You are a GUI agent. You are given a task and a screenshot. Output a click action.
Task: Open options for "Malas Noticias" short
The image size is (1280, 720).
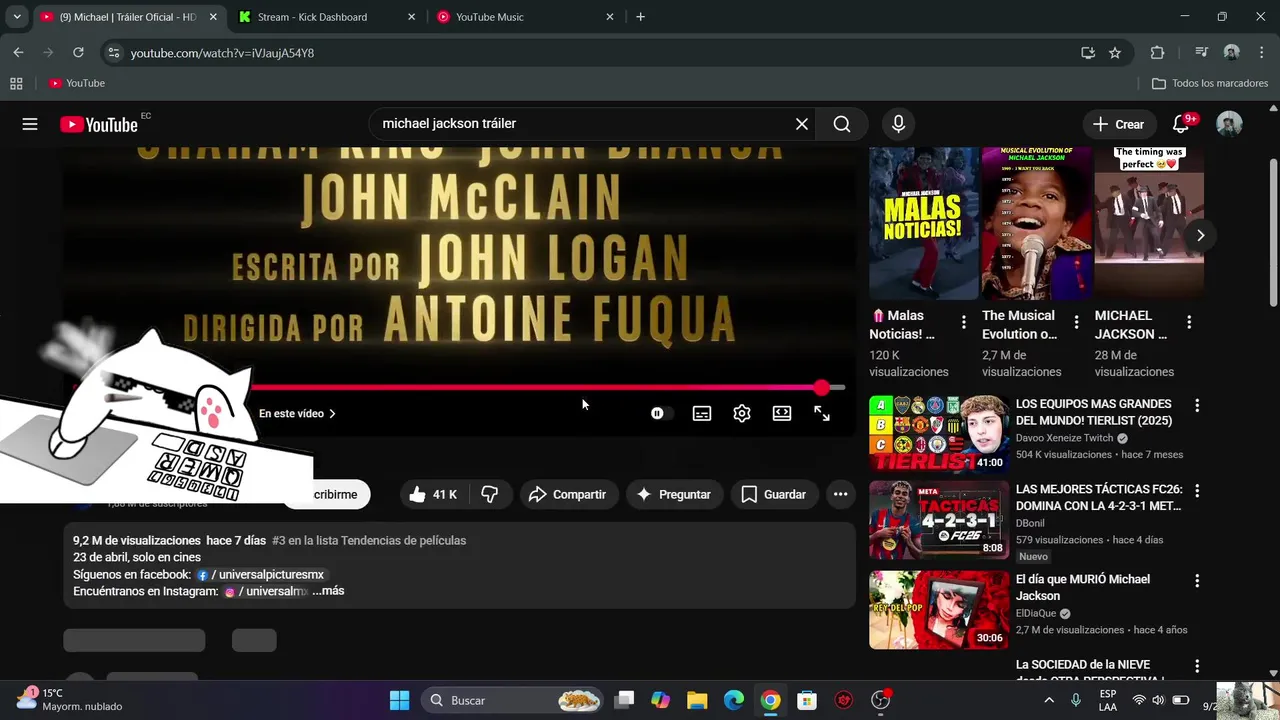tap(963, 322)
